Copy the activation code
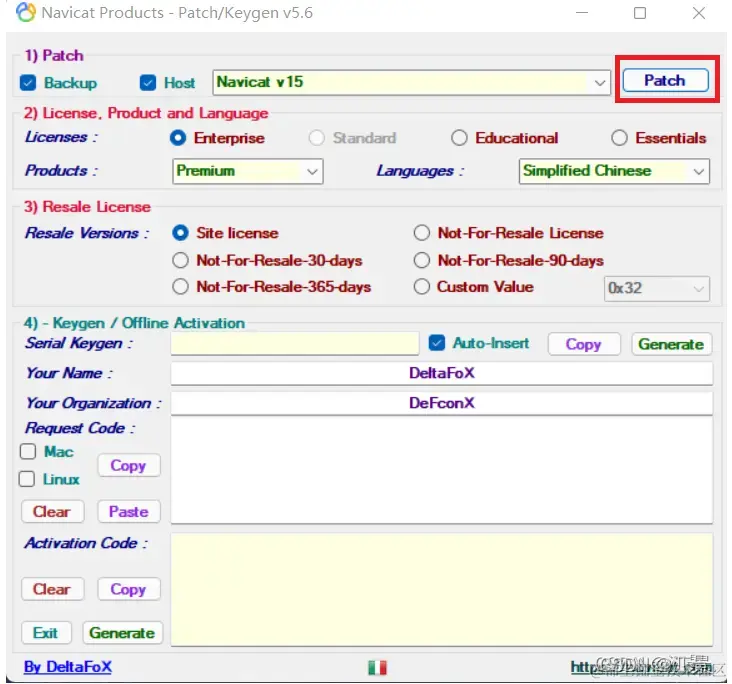Screen dimensions: 732x684 pos(129,589)
